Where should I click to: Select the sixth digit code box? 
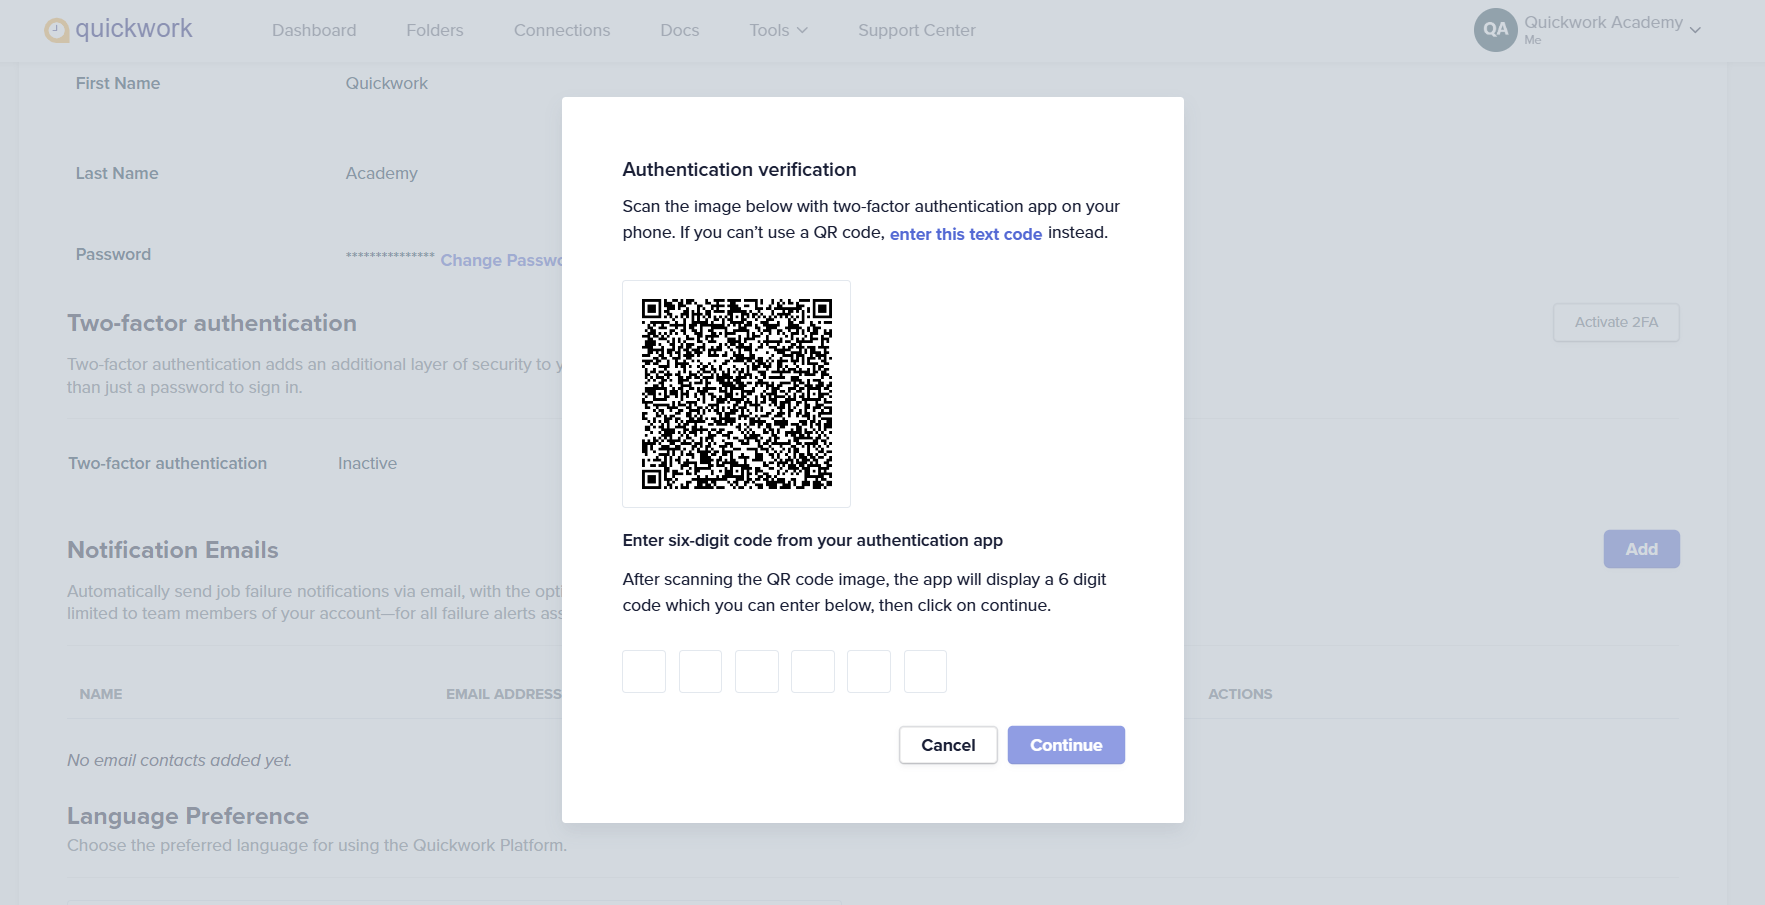[x=925, y=671]
